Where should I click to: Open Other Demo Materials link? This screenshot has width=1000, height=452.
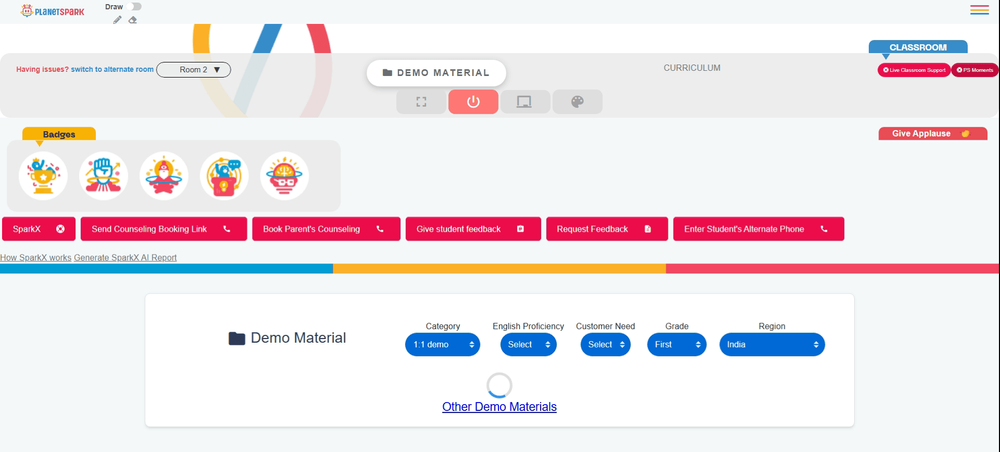[499, 407]
